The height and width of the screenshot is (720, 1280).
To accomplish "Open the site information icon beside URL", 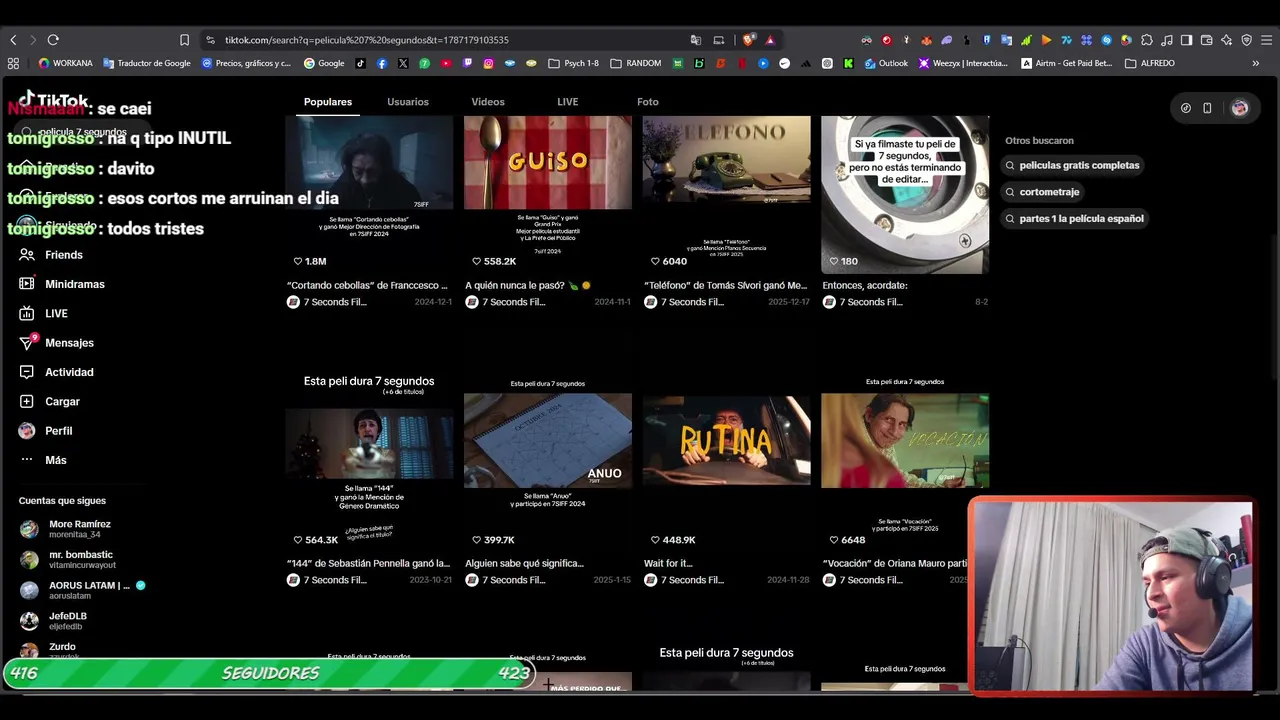I will [x=210, y=40].
